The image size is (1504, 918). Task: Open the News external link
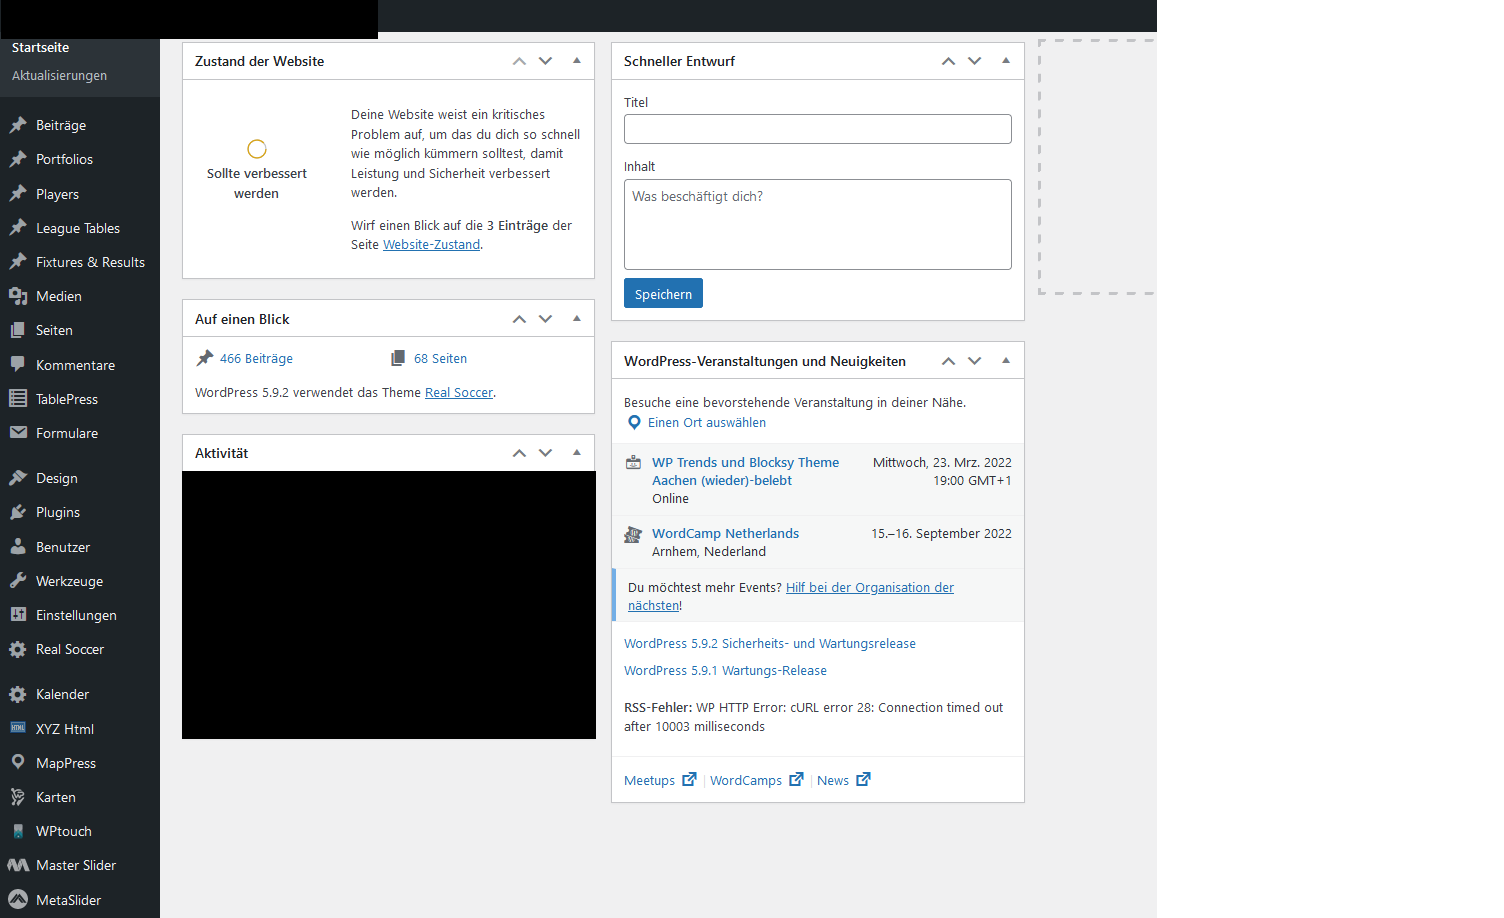click(x=843, y=781)
